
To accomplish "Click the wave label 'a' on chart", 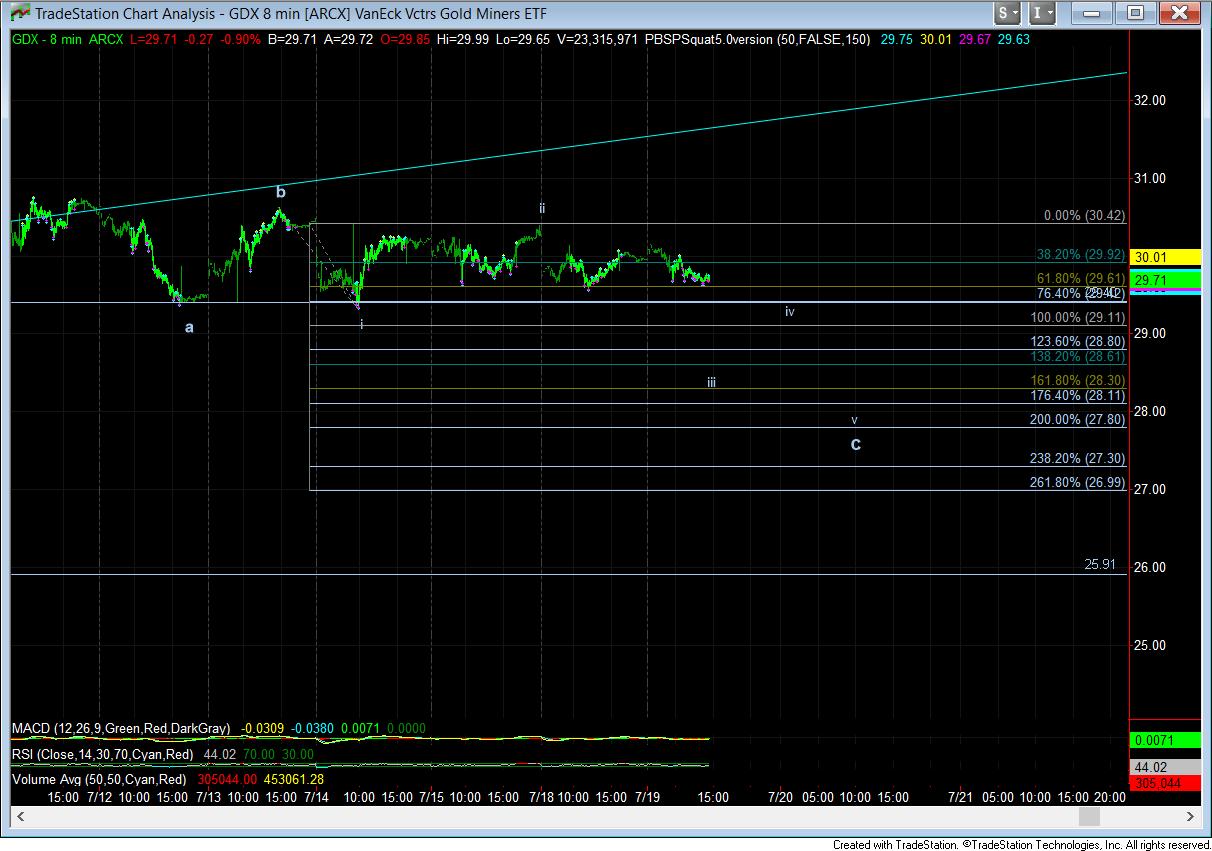I will pyautogui.click(x=189, y=327).
